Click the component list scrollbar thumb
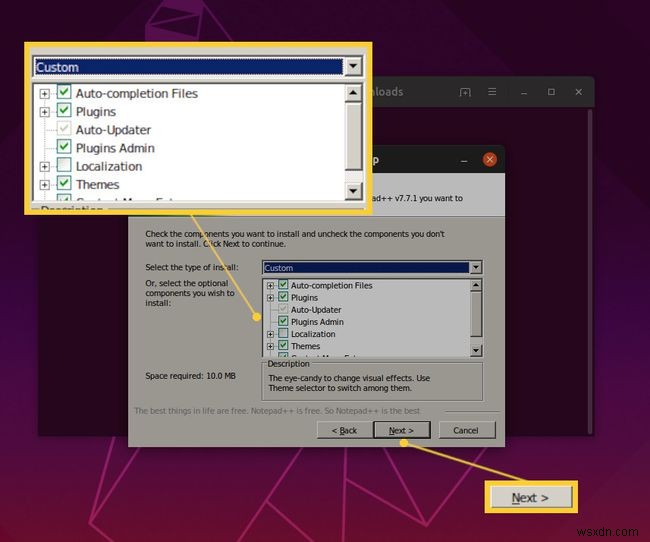 pyautogui.click(x=476, y=314)
